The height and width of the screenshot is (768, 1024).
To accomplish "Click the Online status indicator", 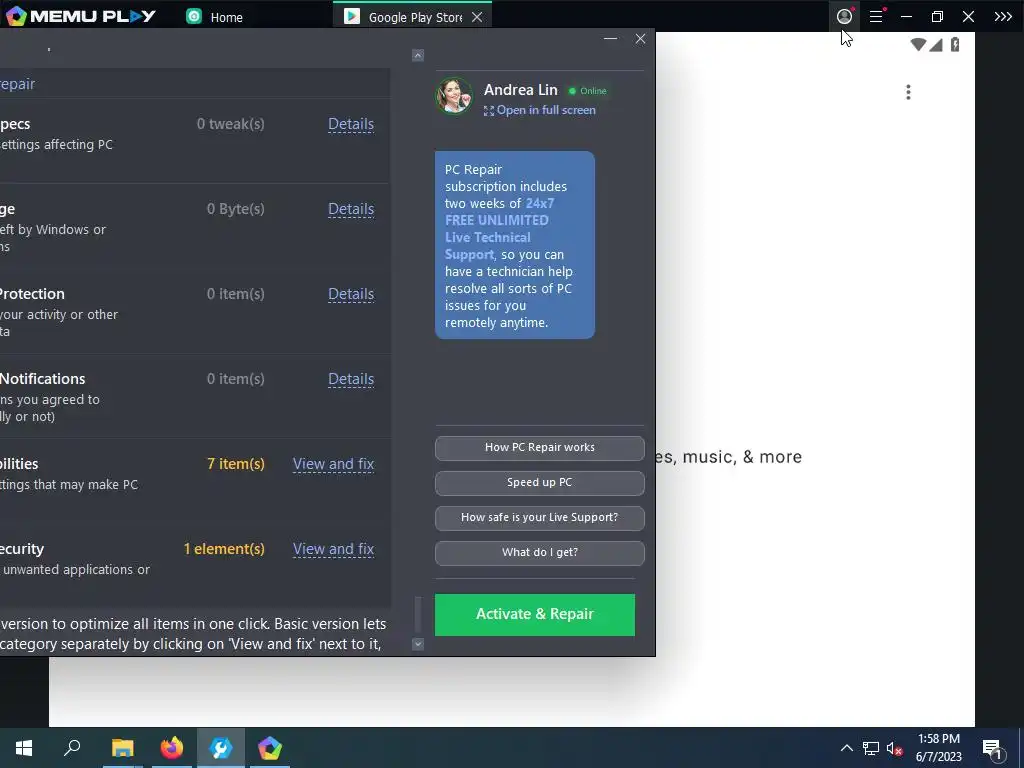I will coord(587,91).
